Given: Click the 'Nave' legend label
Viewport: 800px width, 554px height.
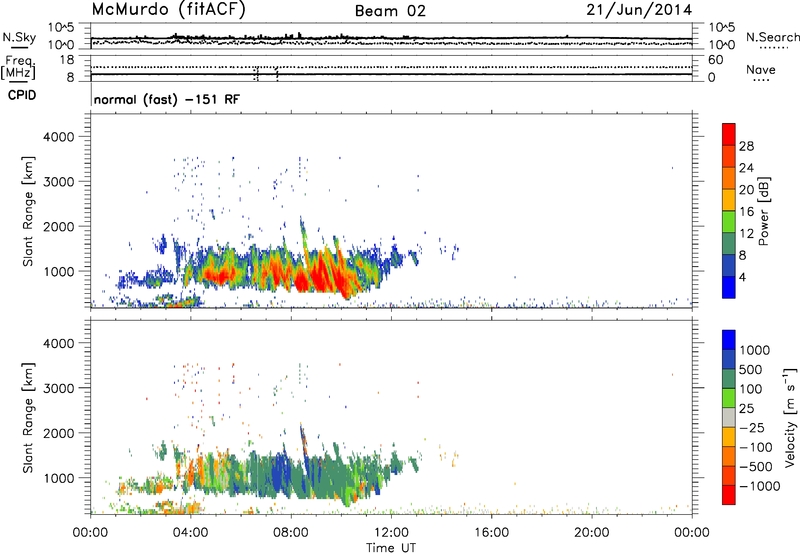Looking at the screenshot, I should pos(760,69).
